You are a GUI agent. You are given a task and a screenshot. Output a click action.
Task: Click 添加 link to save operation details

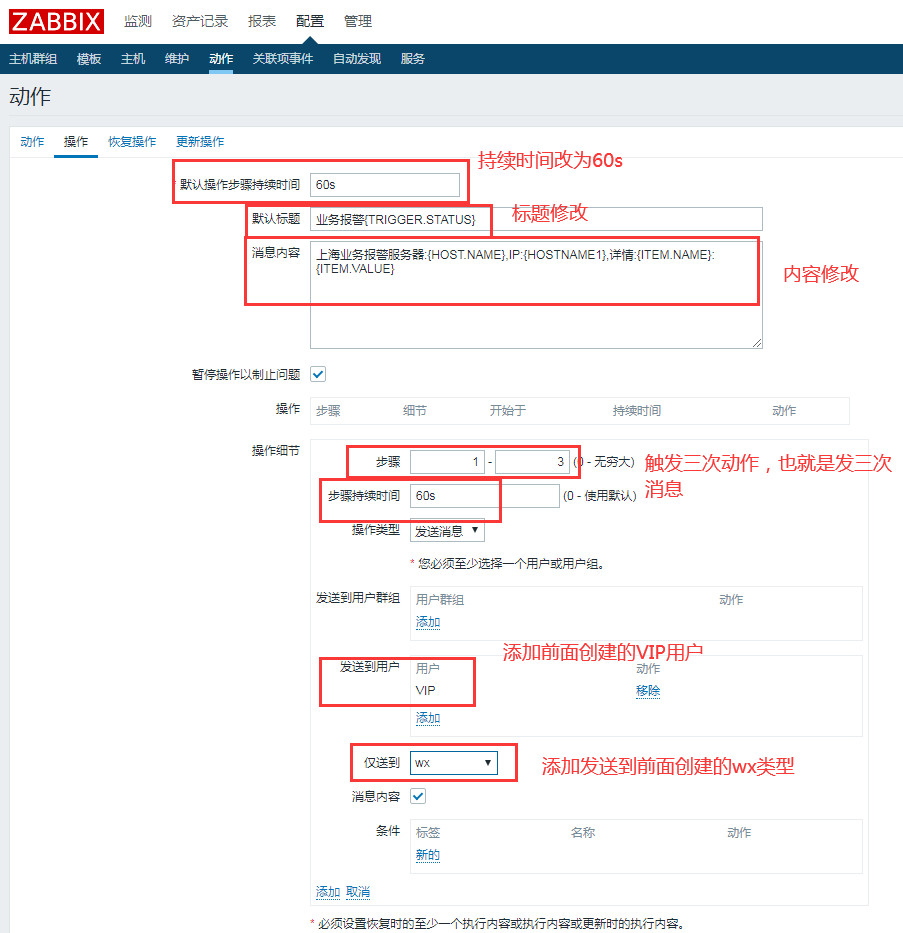328,892
